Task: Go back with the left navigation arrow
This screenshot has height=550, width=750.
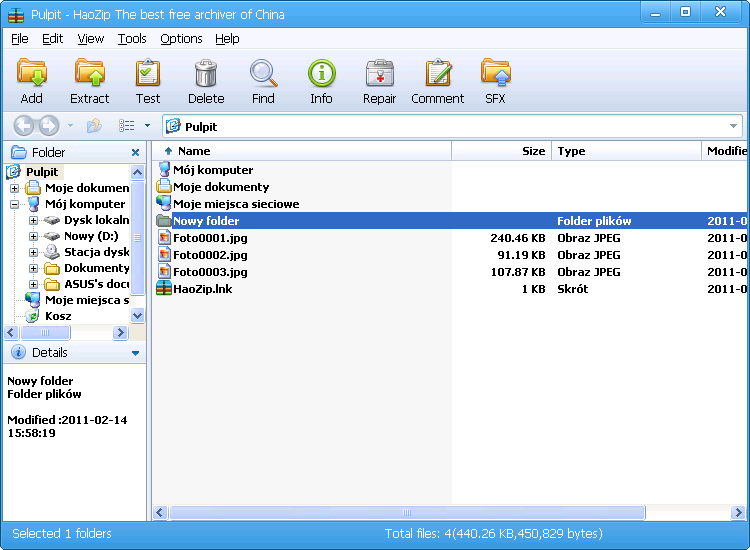Action: [24, 126]
